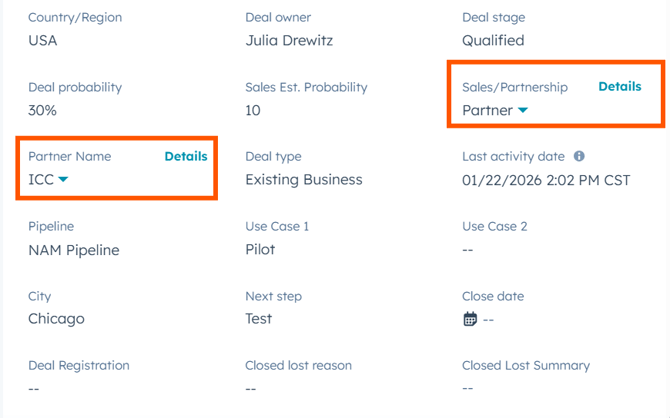Select the Country/Region value USA
This screenshot has height=418, width=670.
(x=43, y=41)
